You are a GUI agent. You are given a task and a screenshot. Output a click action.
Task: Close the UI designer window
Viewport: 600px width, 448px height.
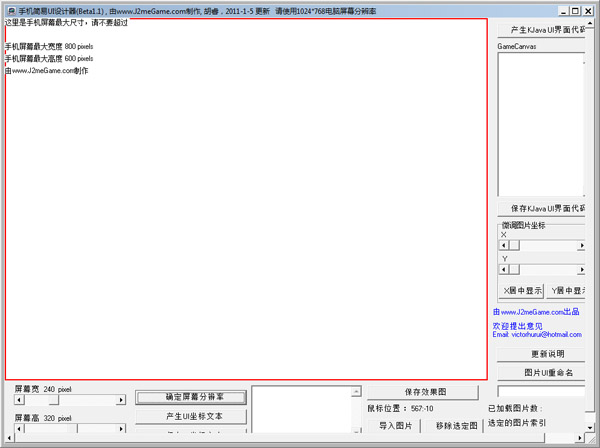tap(588, 11)
